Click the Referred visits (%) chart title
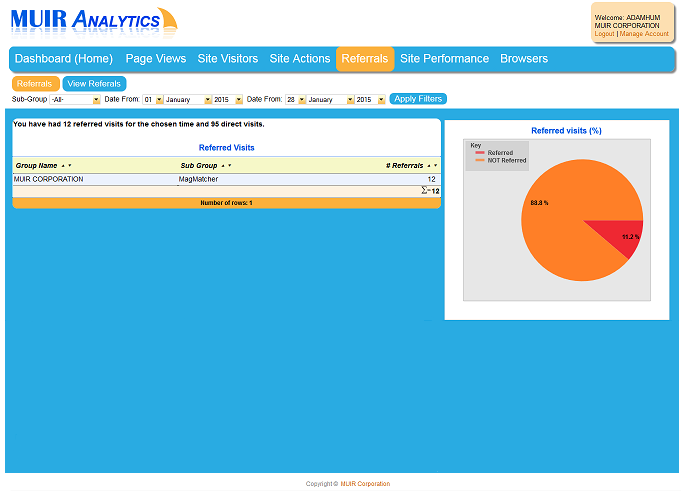The image size is (683, 500). click(x=566, y=131)
